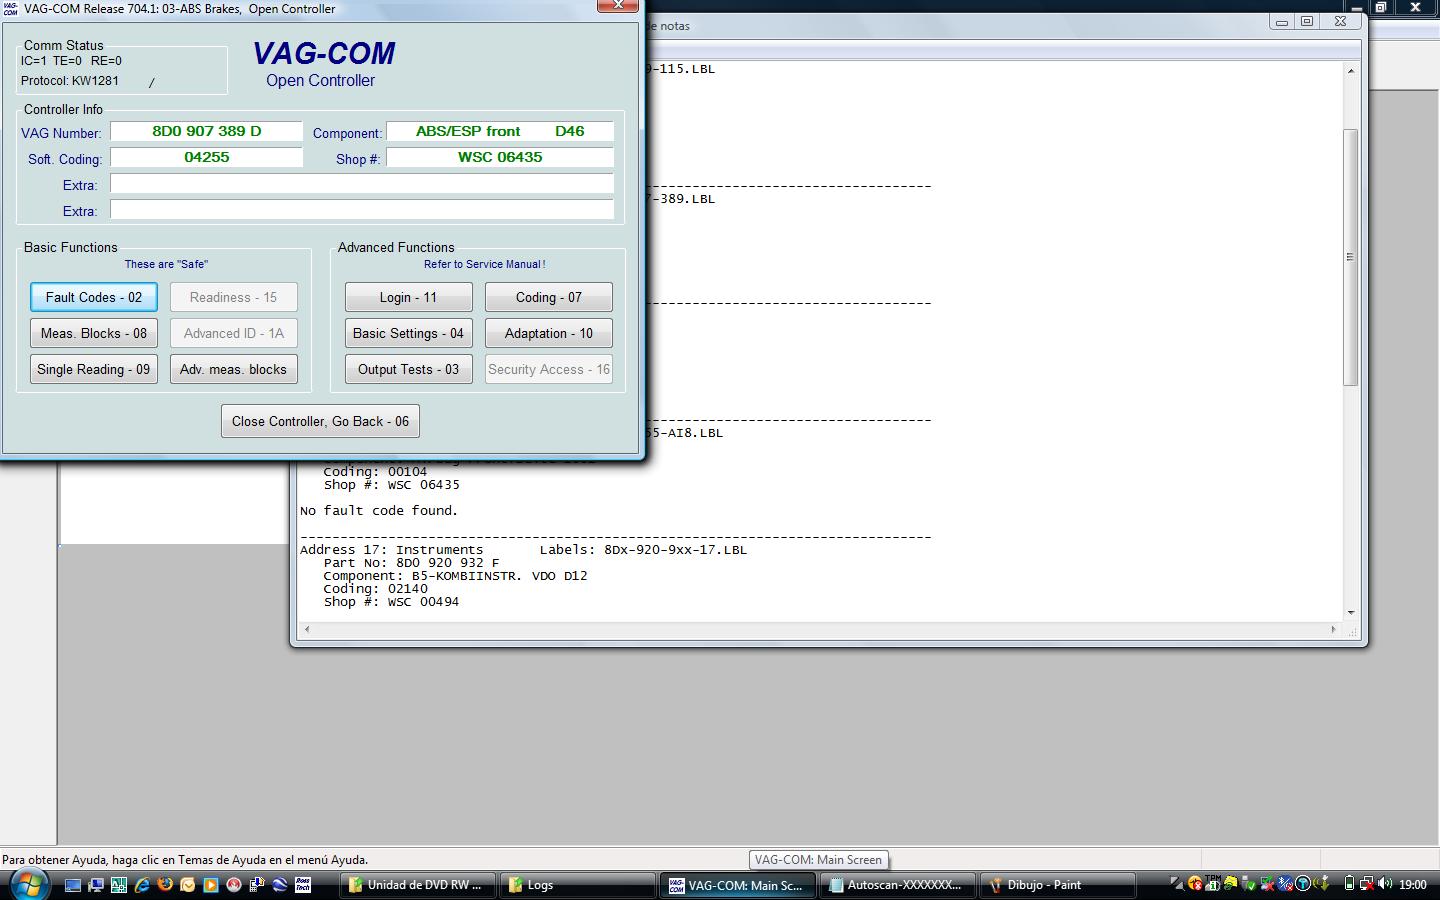Click Notepad horizontal scrollbar left arrow

[307, 629]
